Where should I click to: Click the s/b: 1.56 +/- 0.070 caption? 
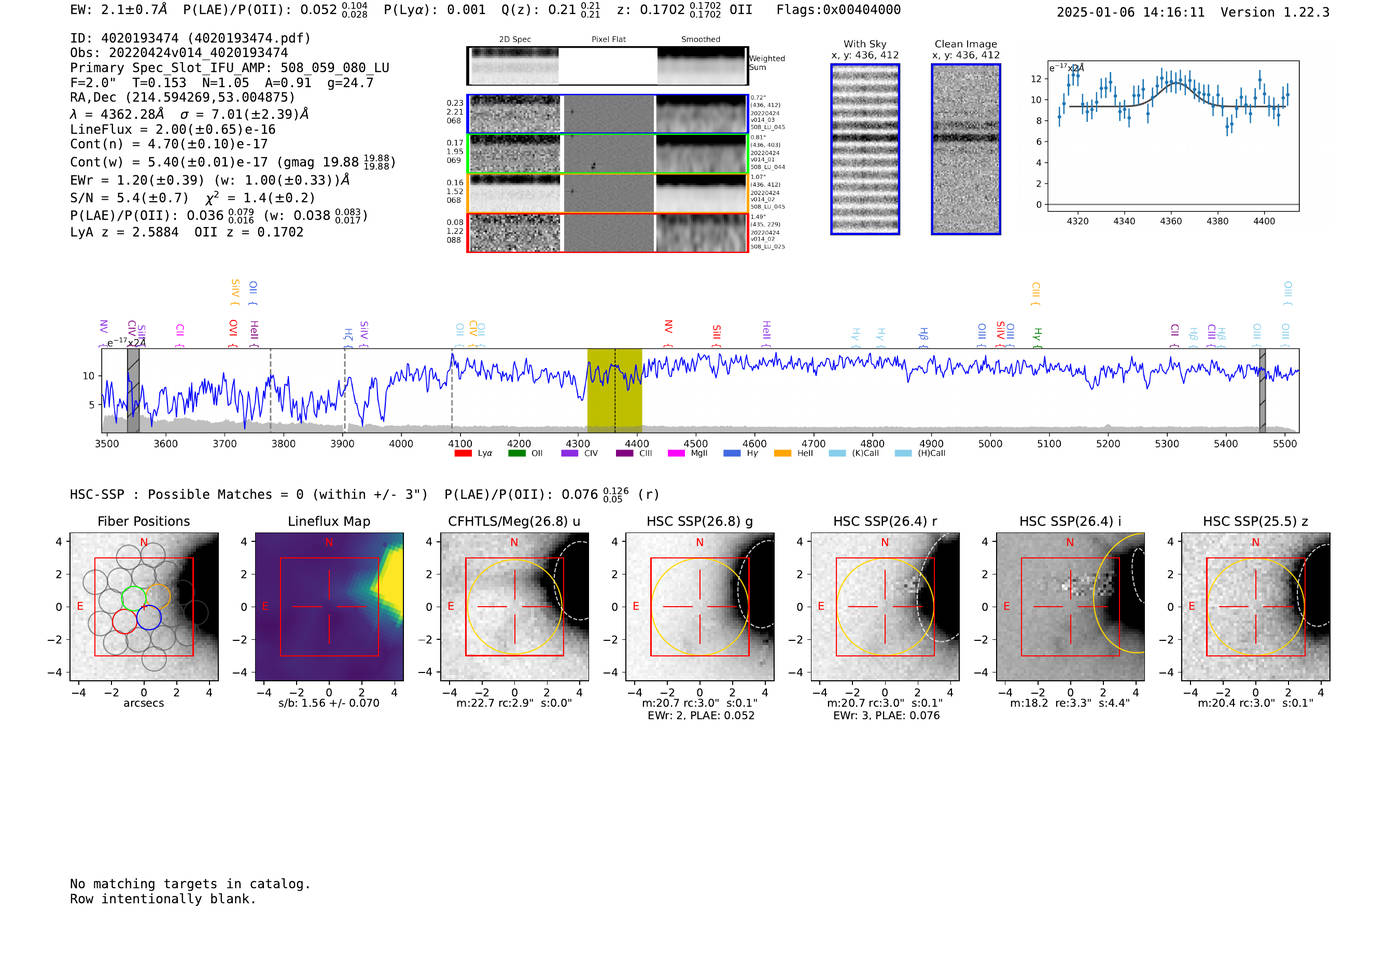[x=329, y=703]
